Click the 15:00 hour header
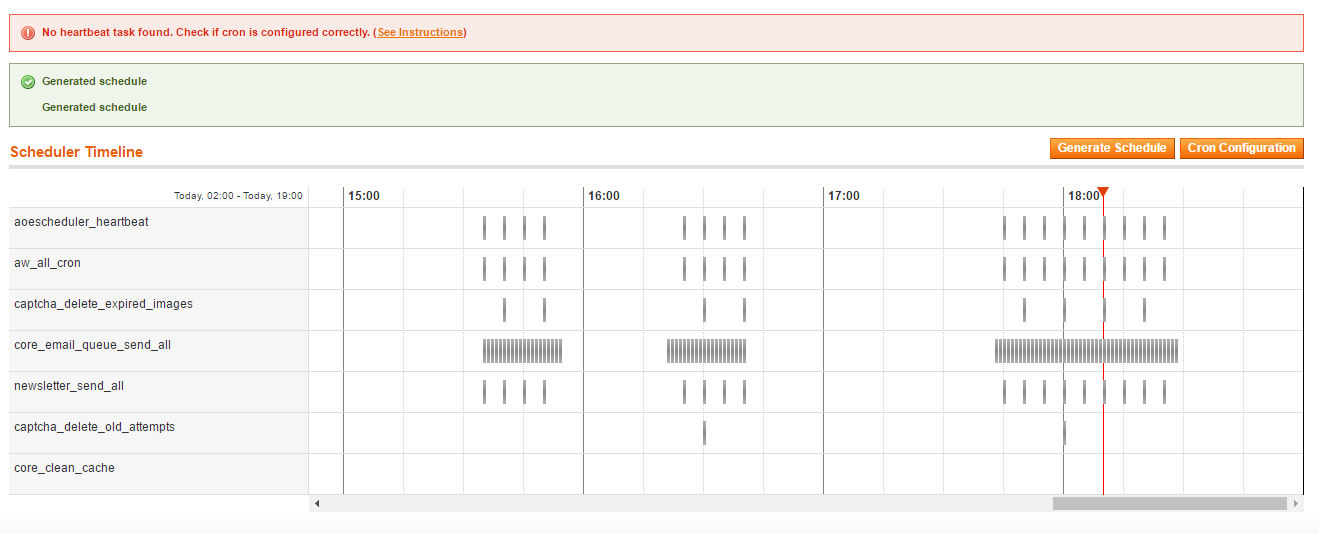 [364, 196]
